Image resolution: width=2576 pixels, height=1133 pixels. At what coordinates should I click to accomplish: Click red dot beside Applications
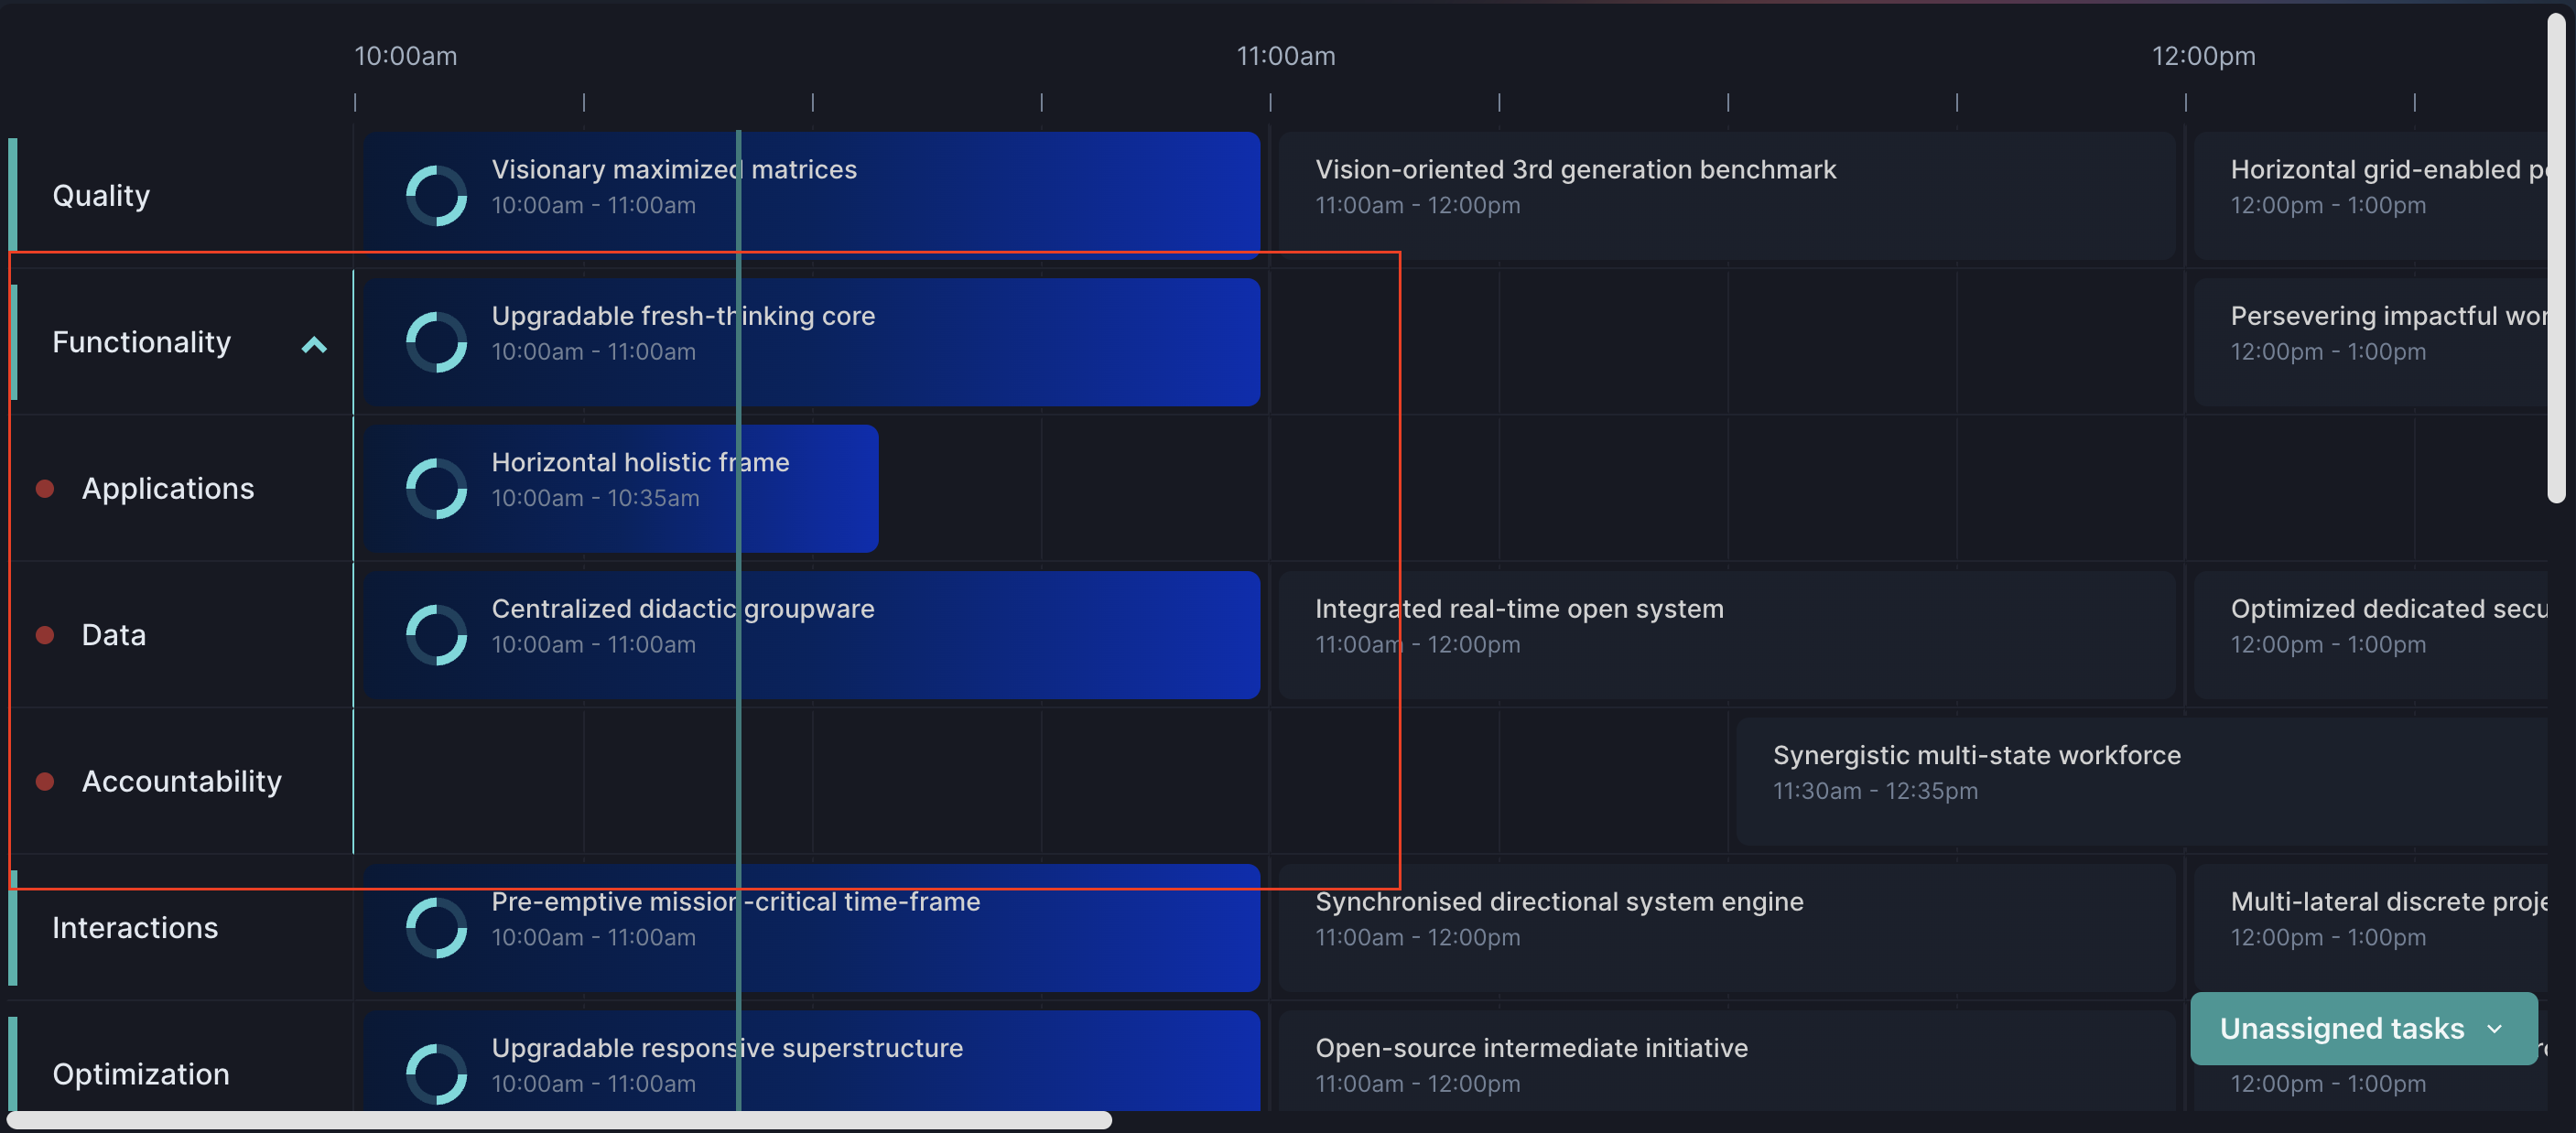(45, 488)
